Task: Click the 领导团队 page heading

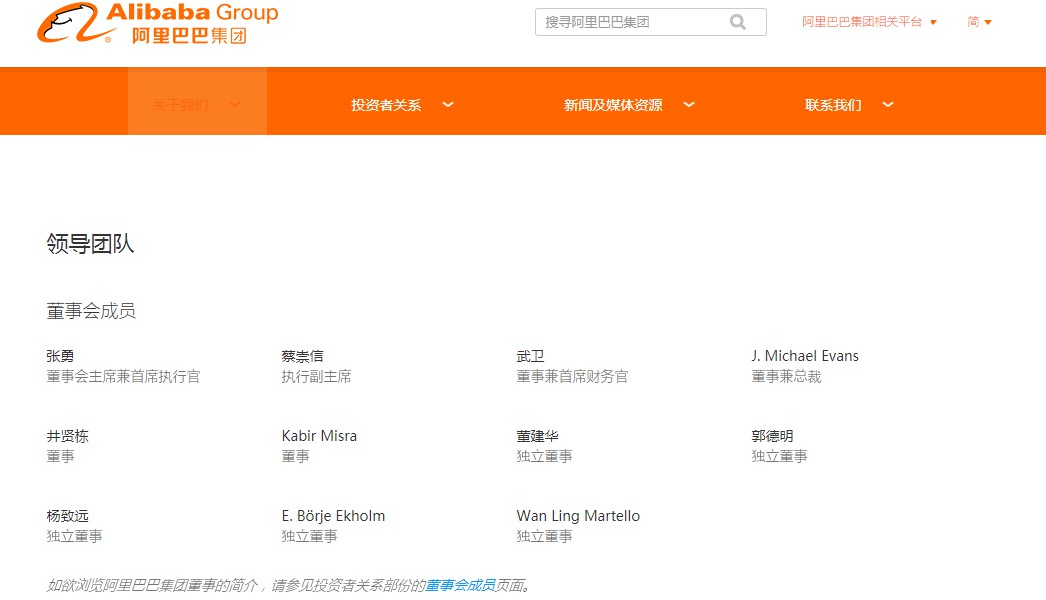Action: coord(90,244)
